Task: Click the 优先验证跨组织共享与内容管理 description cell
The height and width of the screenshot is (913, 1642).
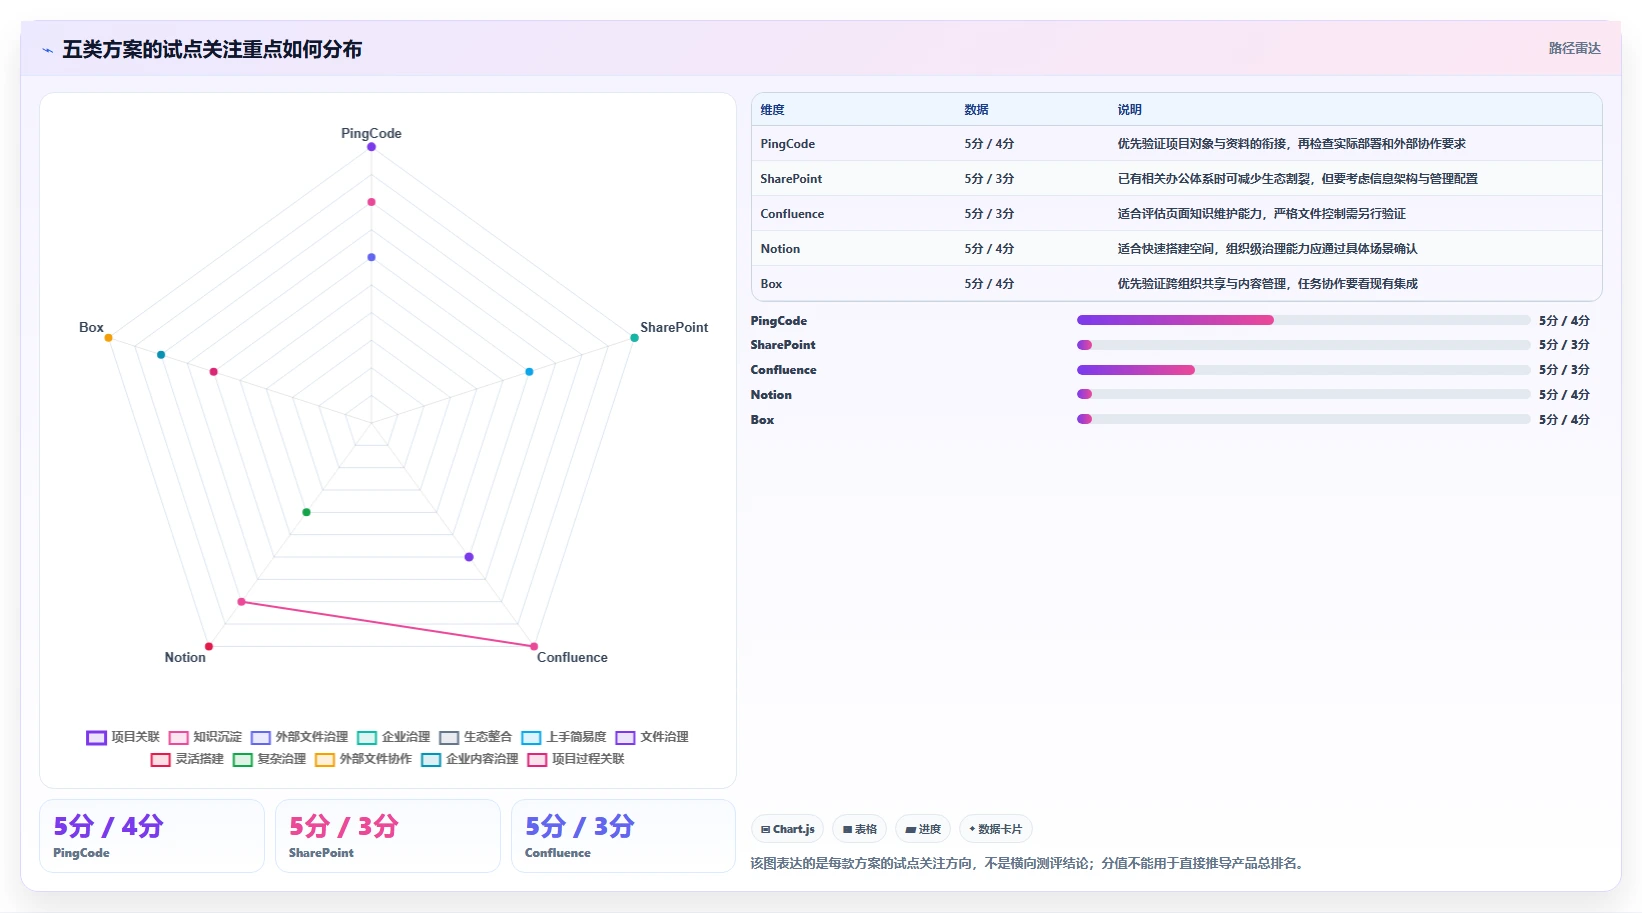Action: click(x=1267, y=284)
